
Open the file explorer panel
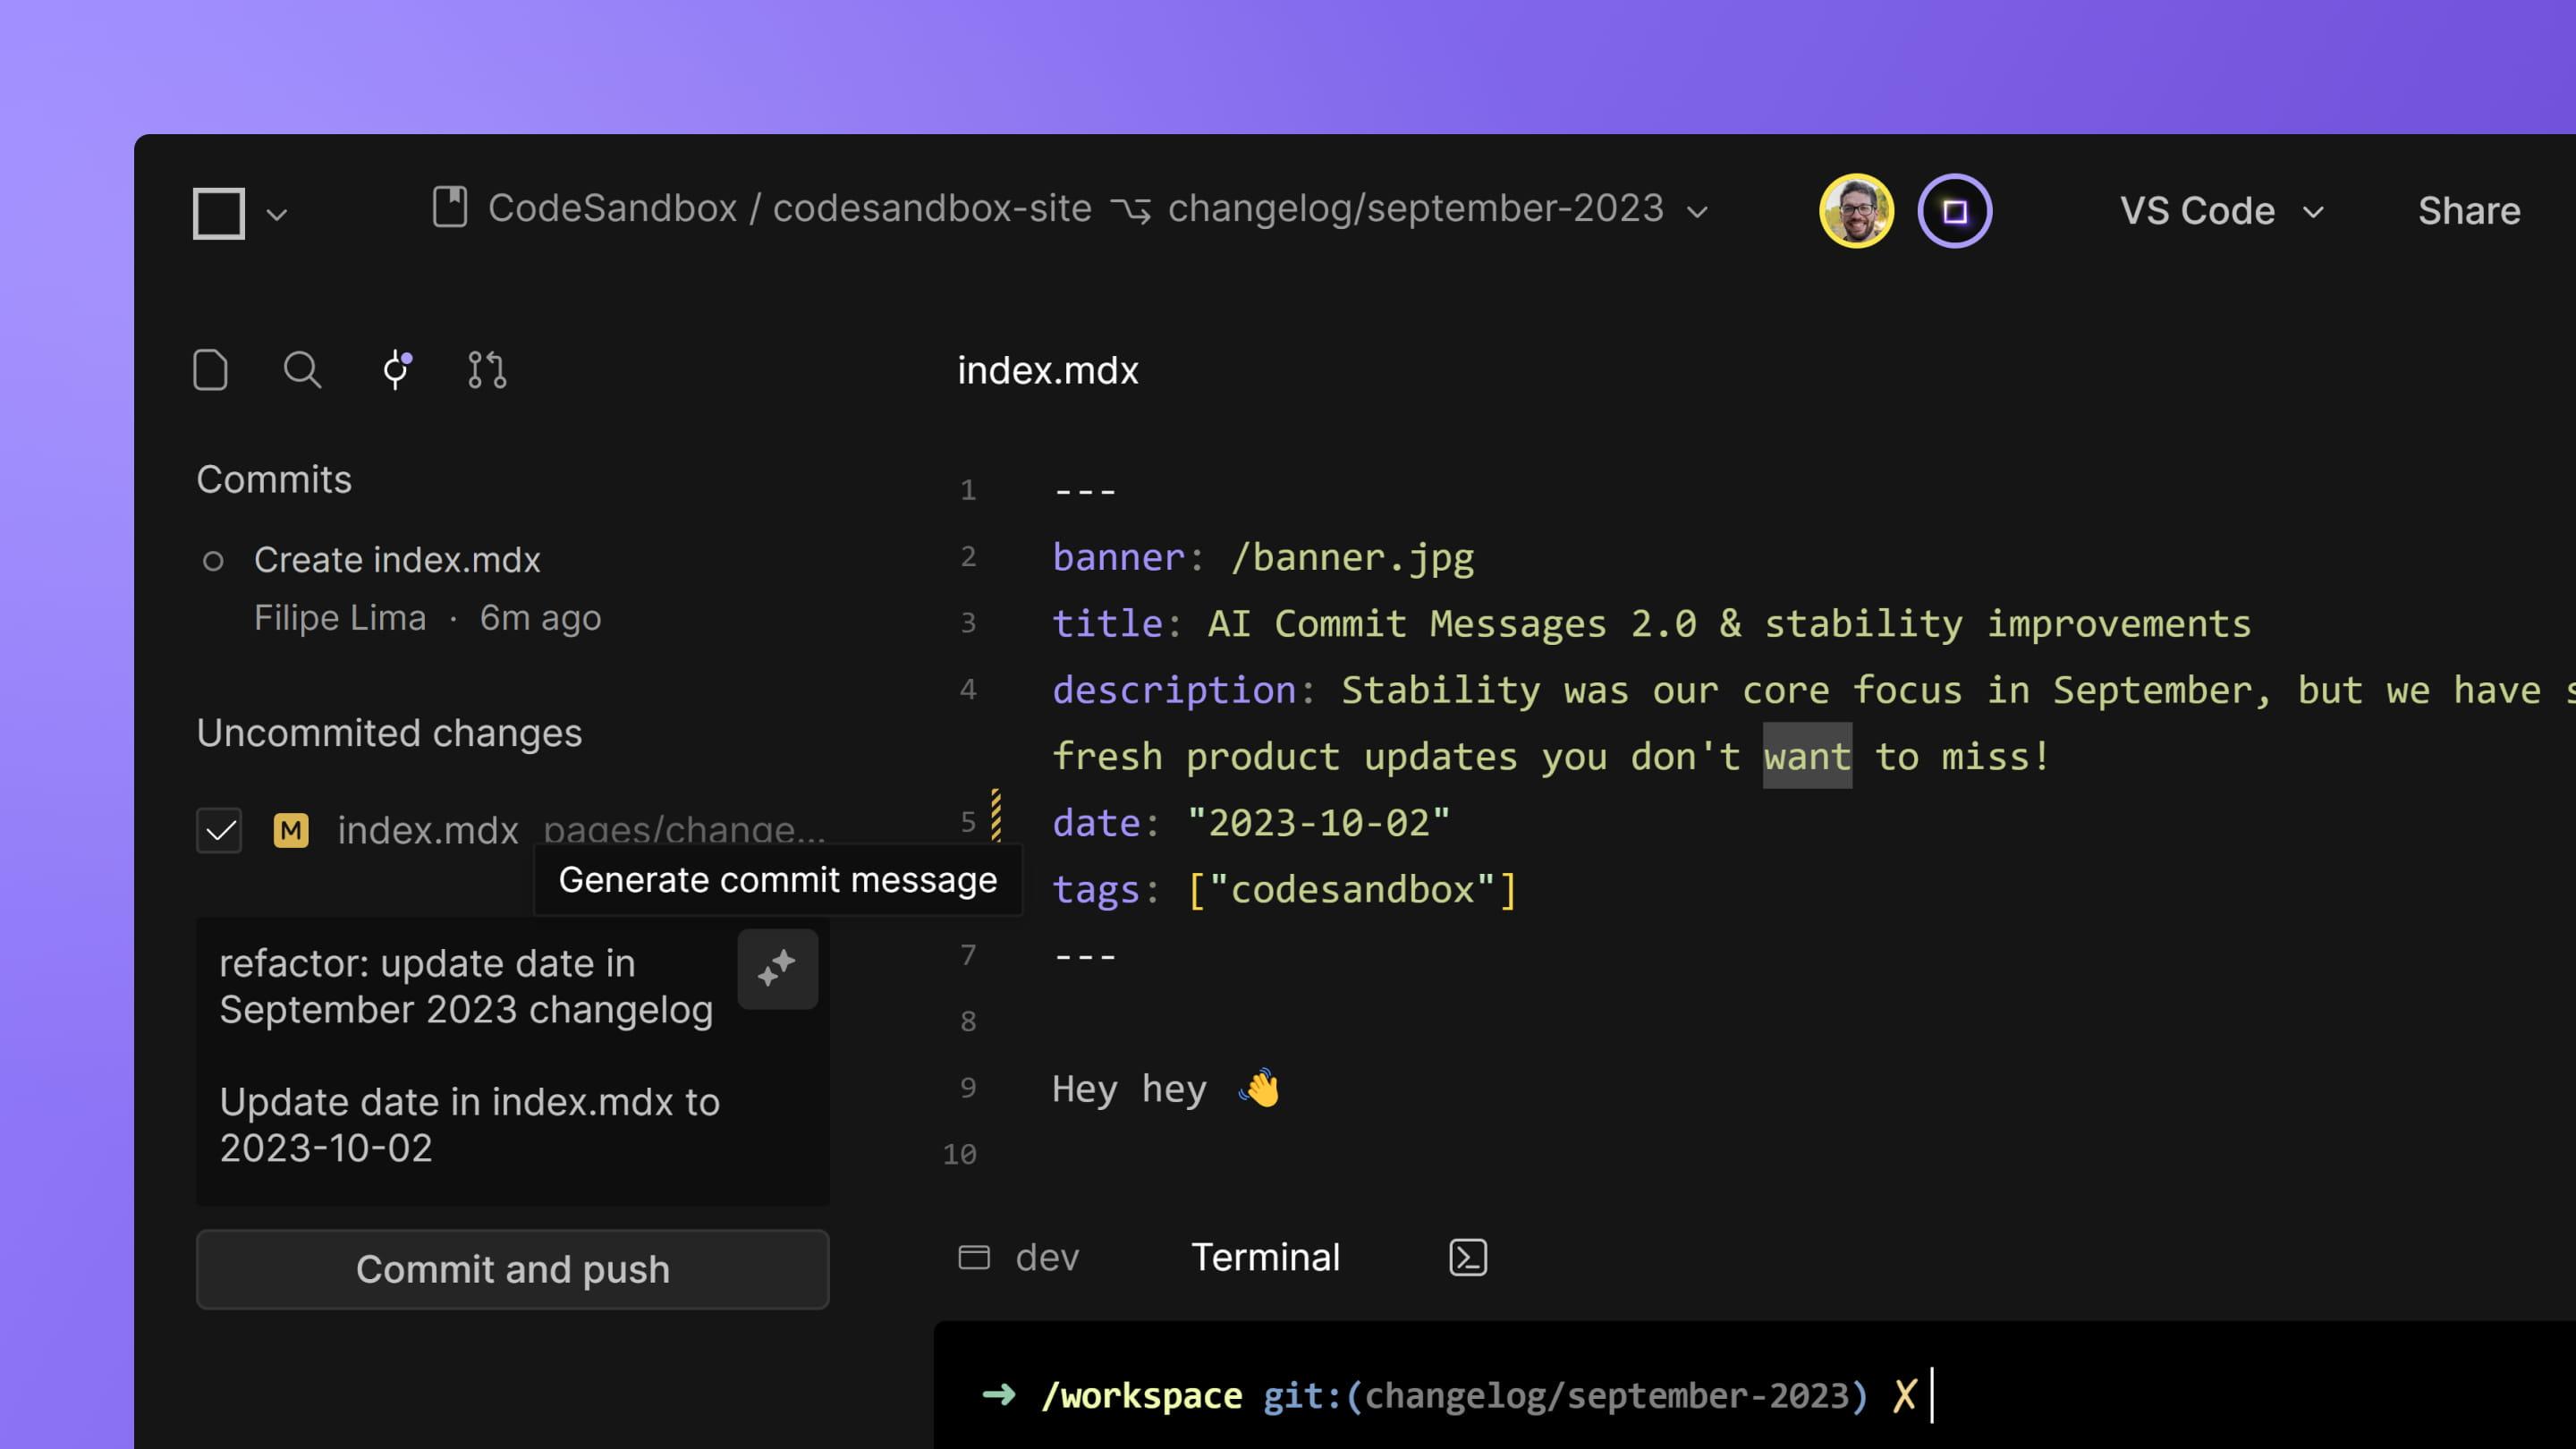[x=211, y=370]
